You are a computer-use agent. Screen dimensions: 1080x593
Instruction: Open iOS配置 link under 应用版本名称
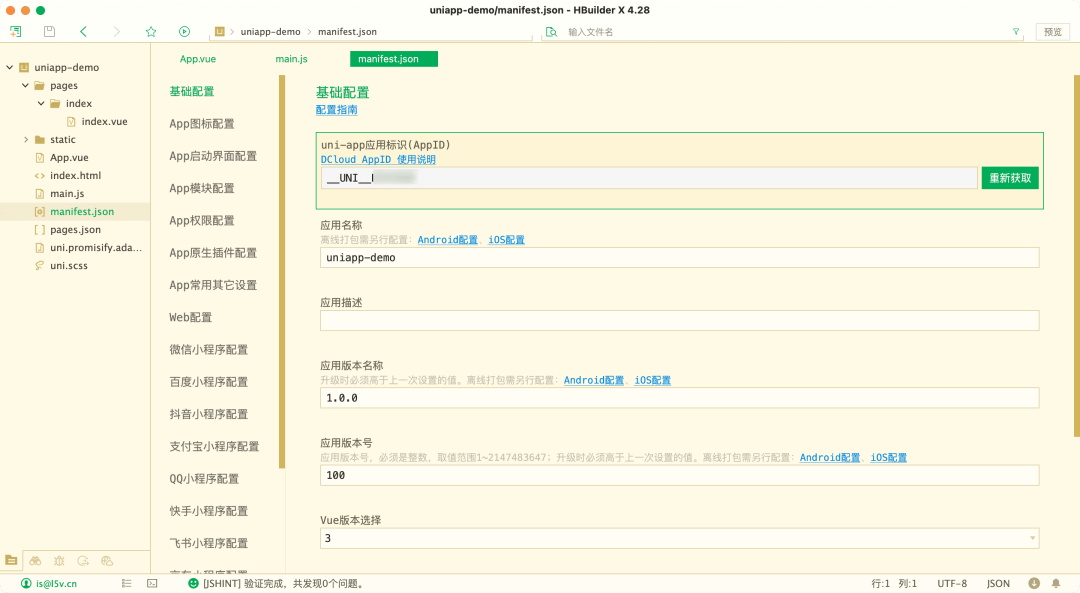(652, 381)
